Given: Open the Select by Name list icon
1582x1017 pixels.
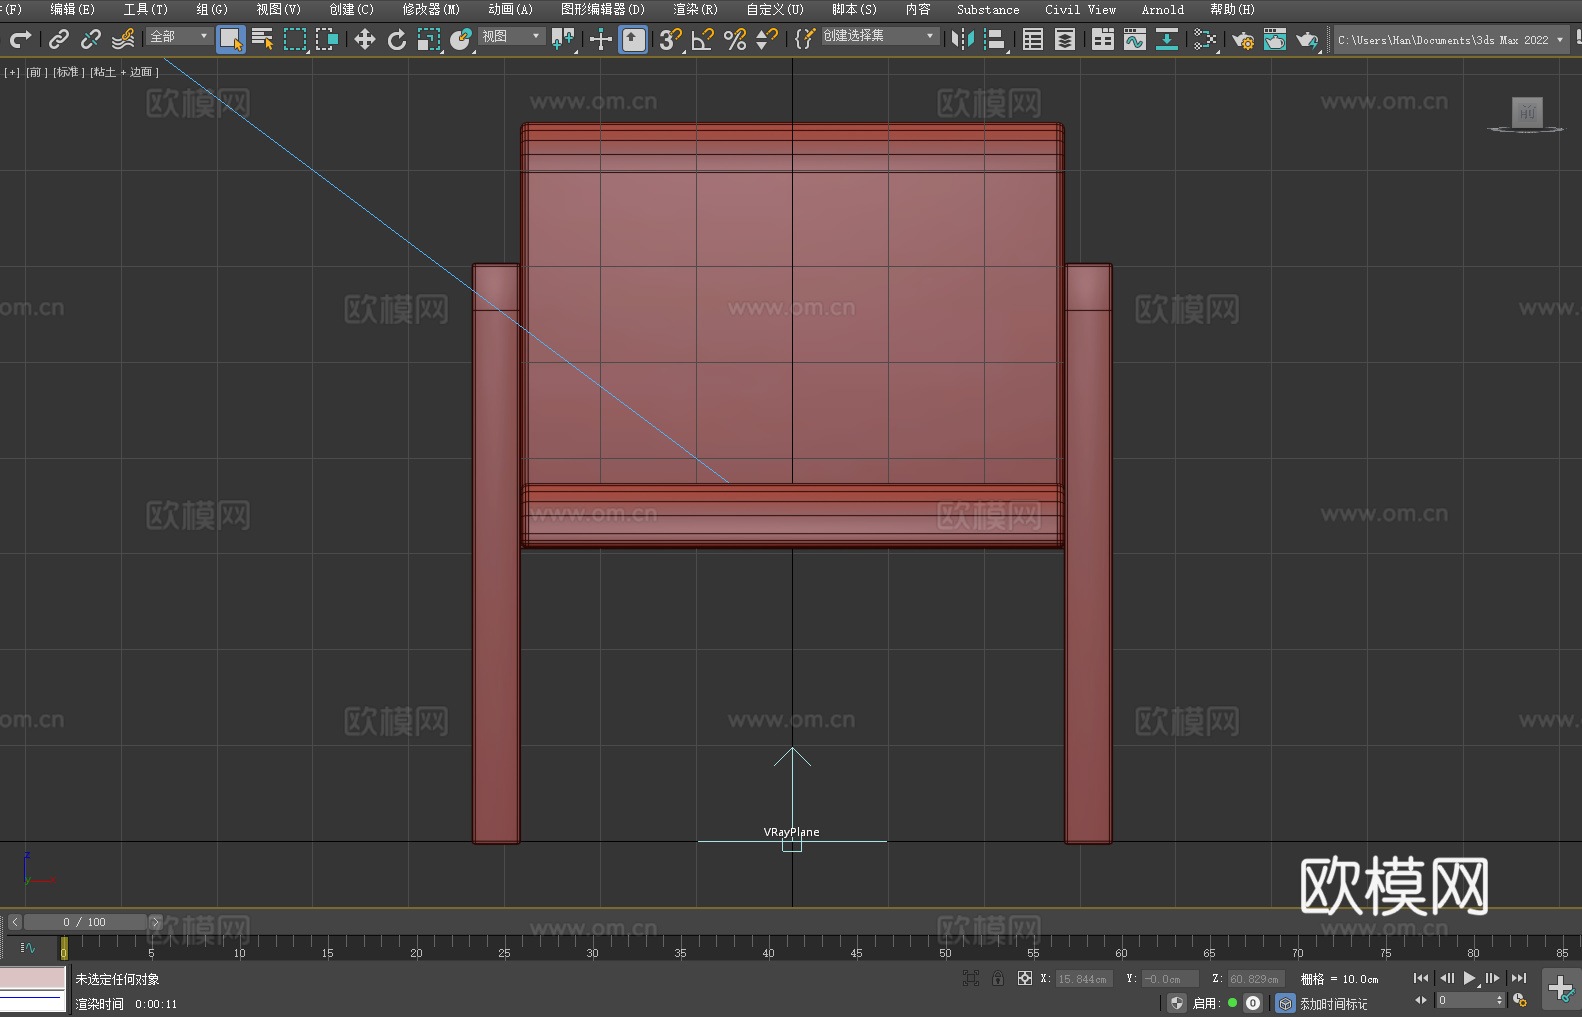Looking at the screenshot, I should [263, 39].
